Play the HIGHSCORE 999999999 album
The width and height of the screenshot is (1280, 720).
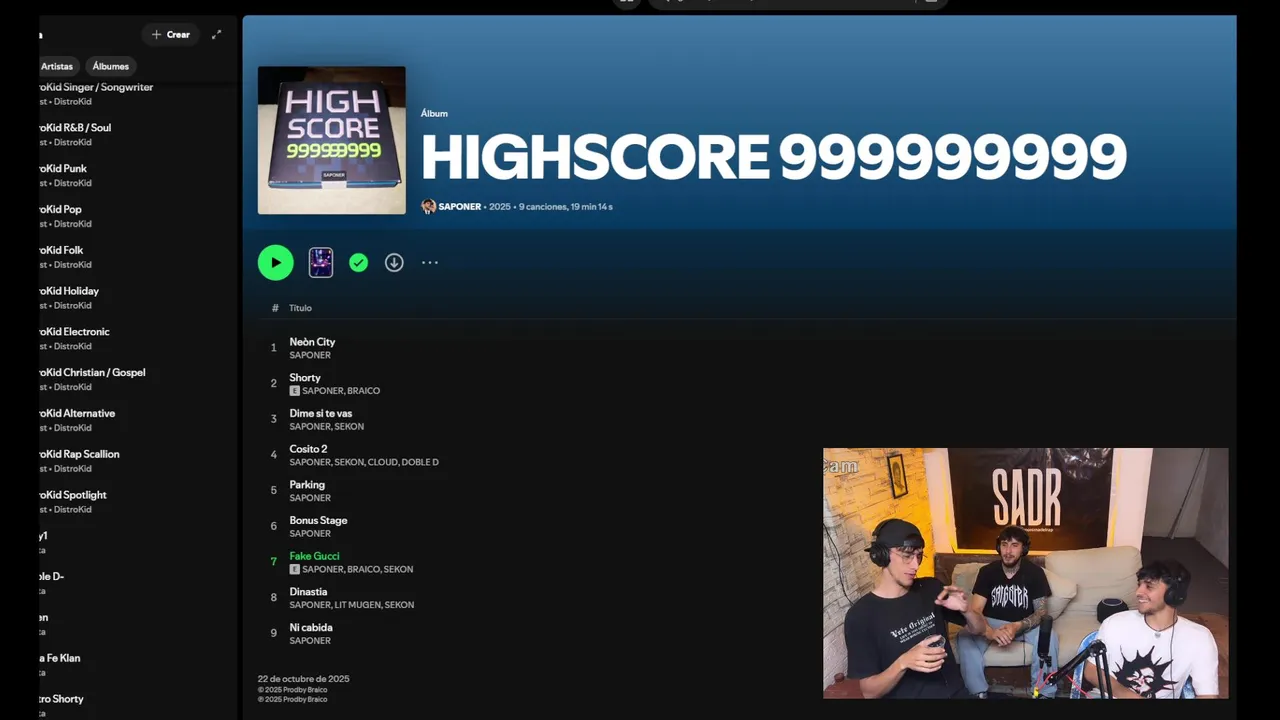275,262
